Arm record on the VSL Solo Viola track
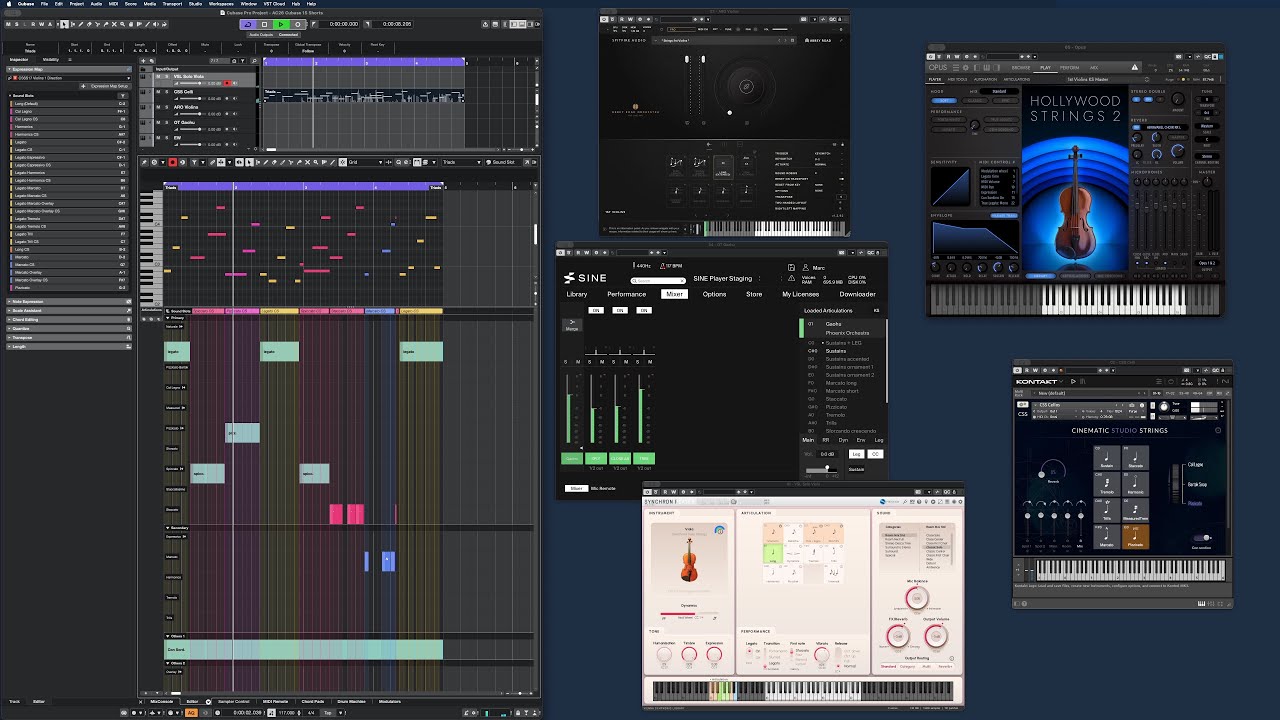Viewport: 1280px width, 720px height. pyautogui.click(x=226, y=83)
